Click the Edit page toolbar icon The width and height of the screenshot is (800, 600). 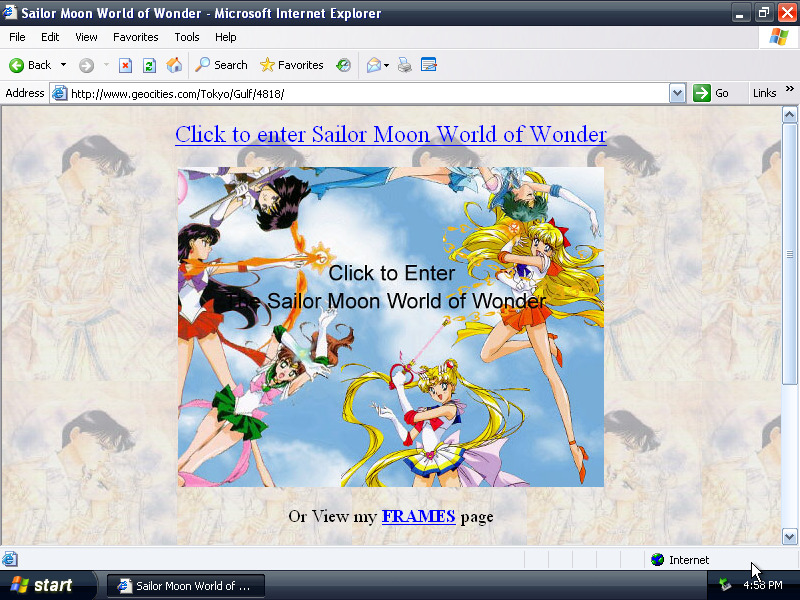429,65
